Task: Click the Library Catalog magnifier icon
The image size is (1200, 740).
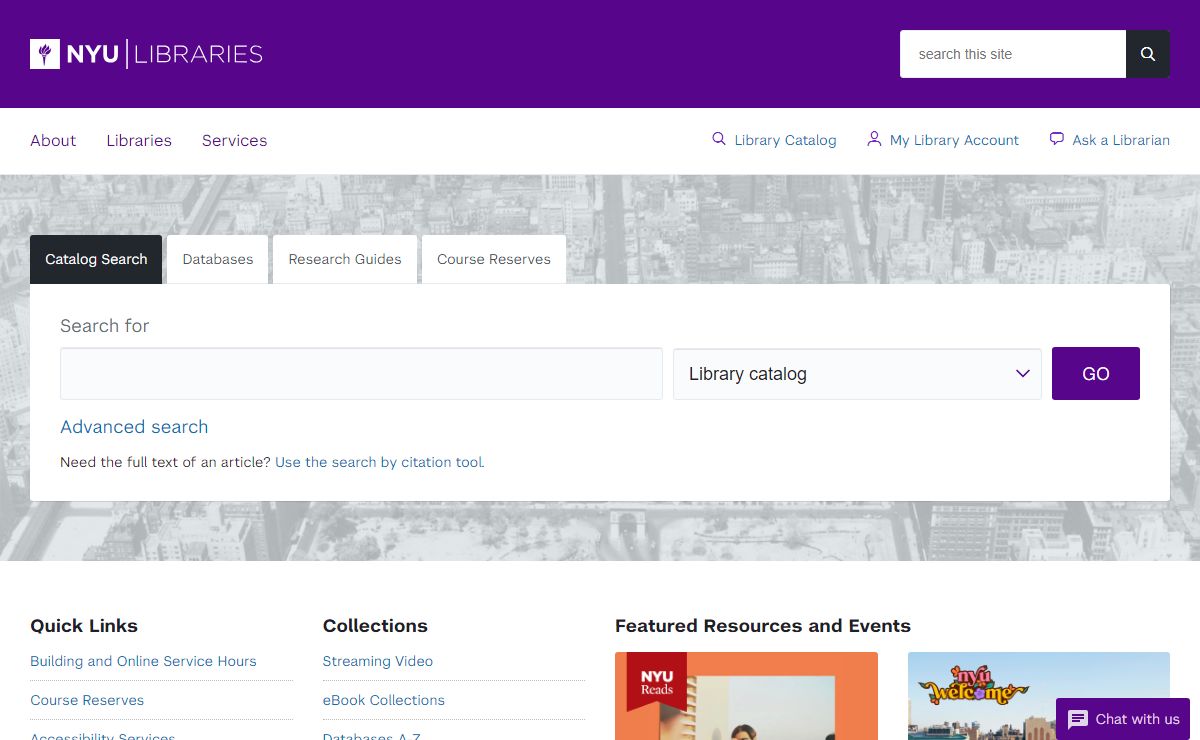Action: [x=718, y=139]
